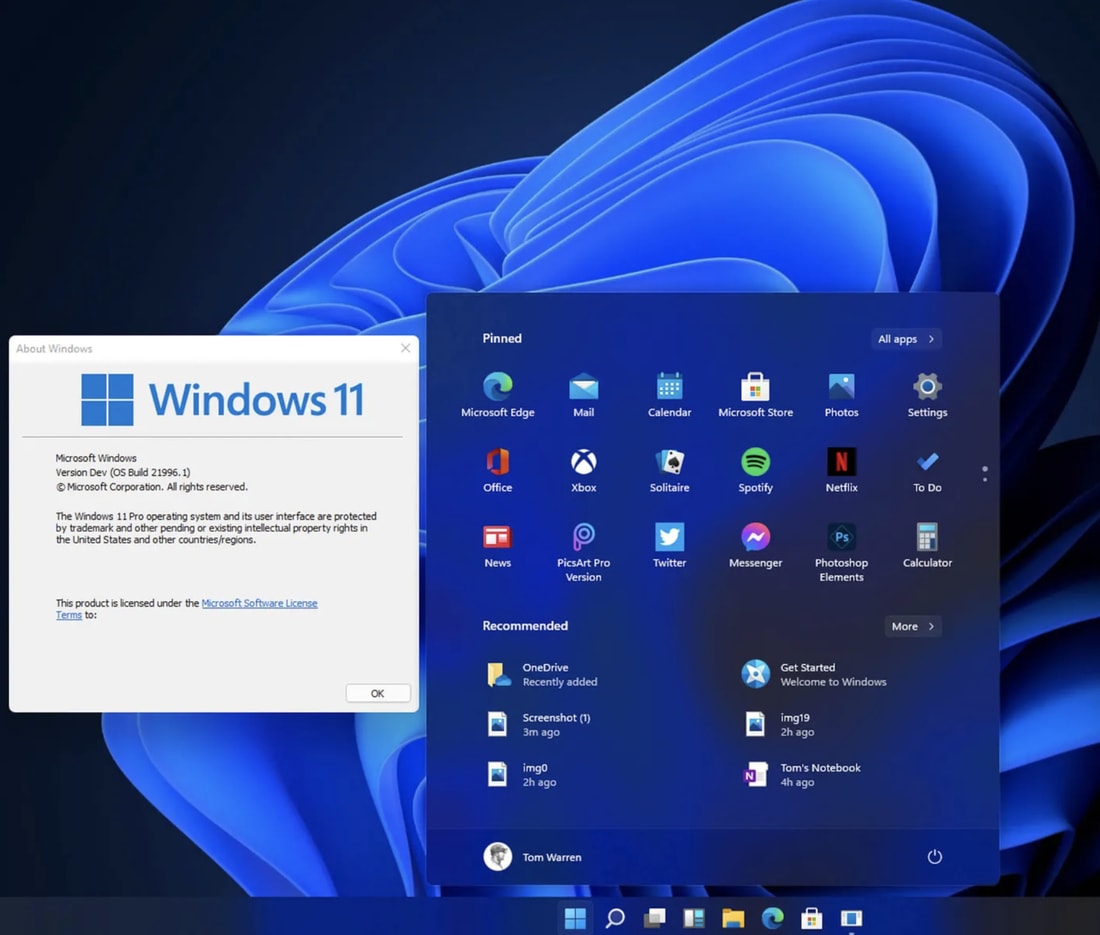Go to next pinned page dots
The width and height of the screenshot is (1100, 935).
pos(984,473)
